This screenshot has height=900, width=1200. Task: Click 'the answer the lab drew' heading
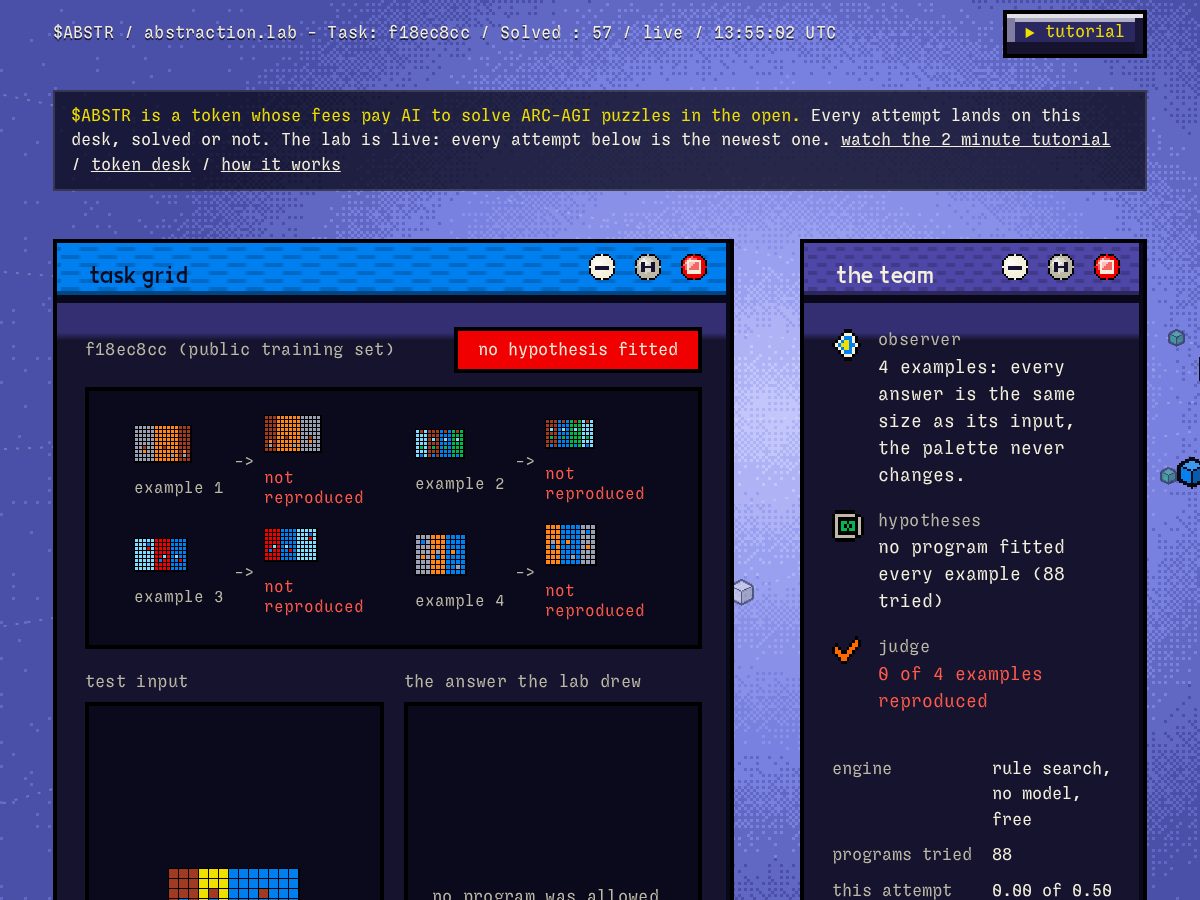pos(523,681)
